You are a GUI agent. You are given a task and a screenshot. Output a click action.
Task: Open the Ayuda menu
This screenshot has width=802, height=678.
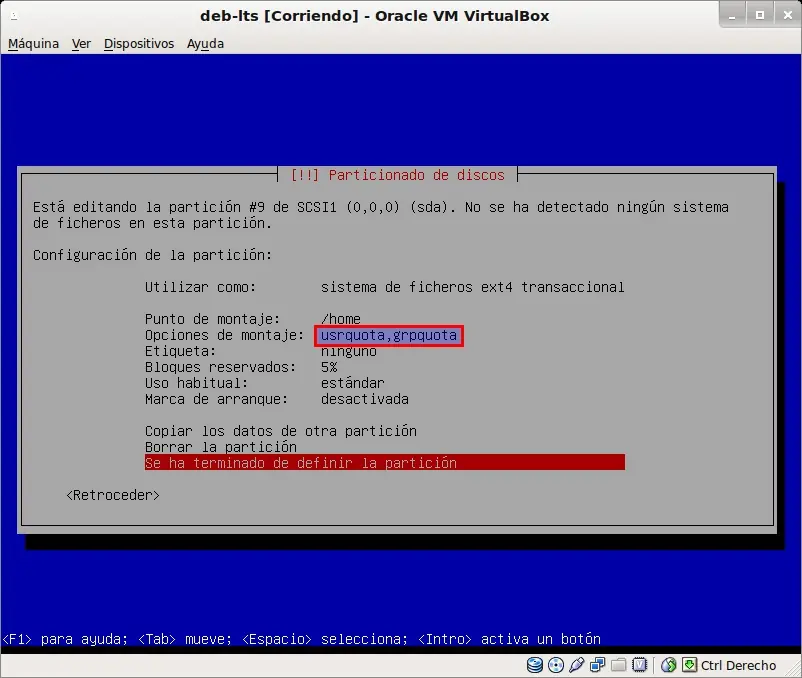click(x=205, y=44)
